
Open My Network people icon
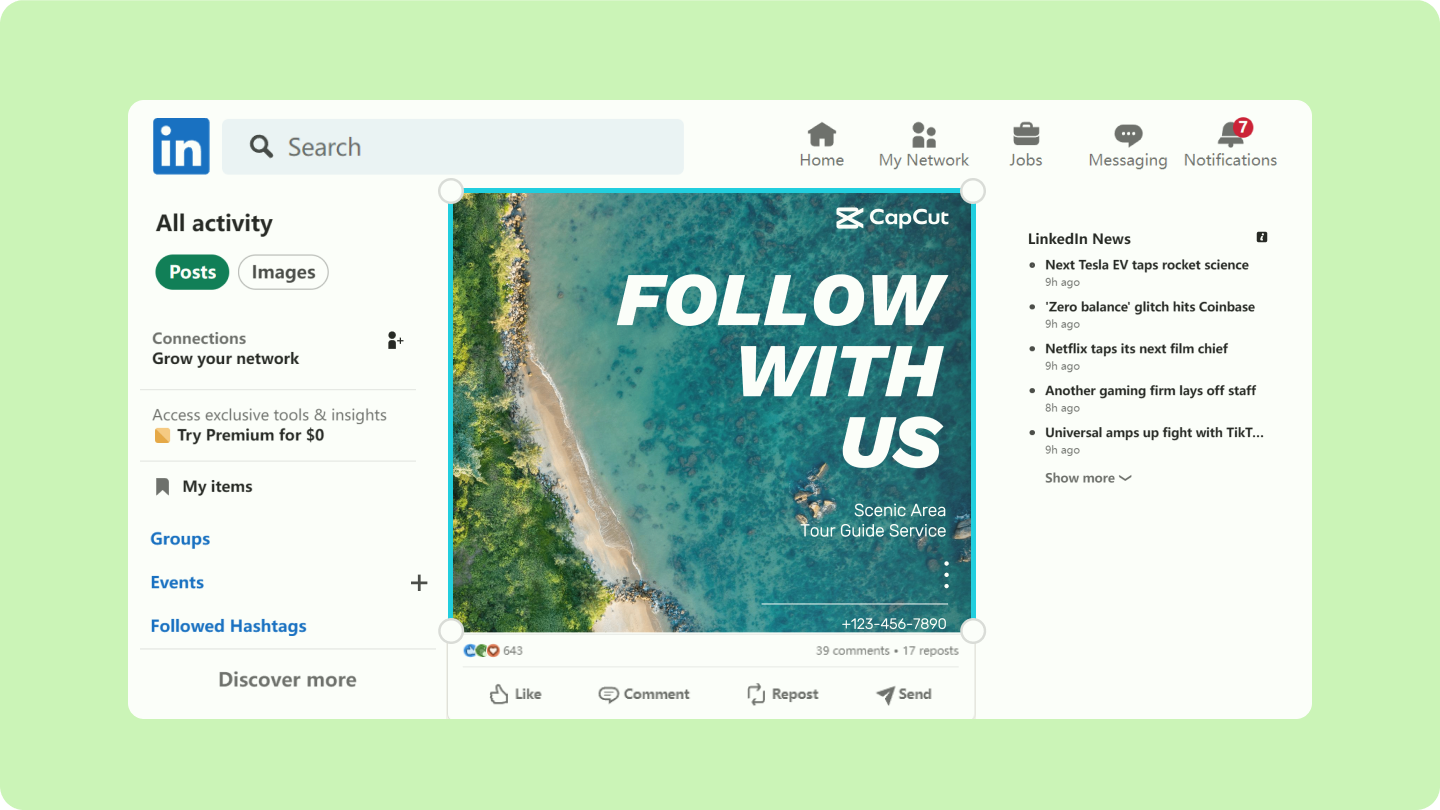[x=924, y=134]
